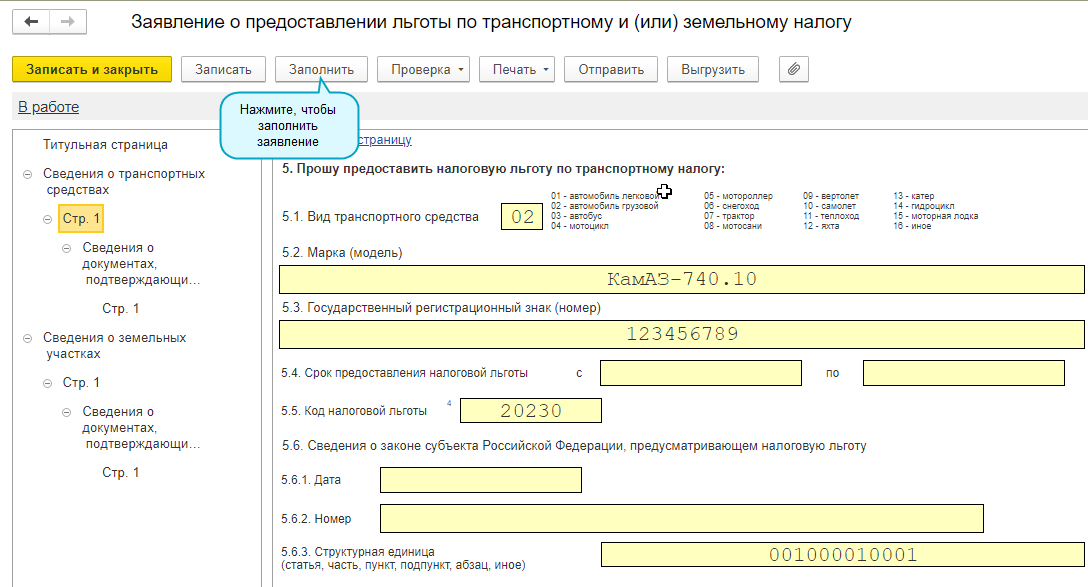Click vehicle type code field 02
Screen dimensions: 1088x587
(522, 216)
